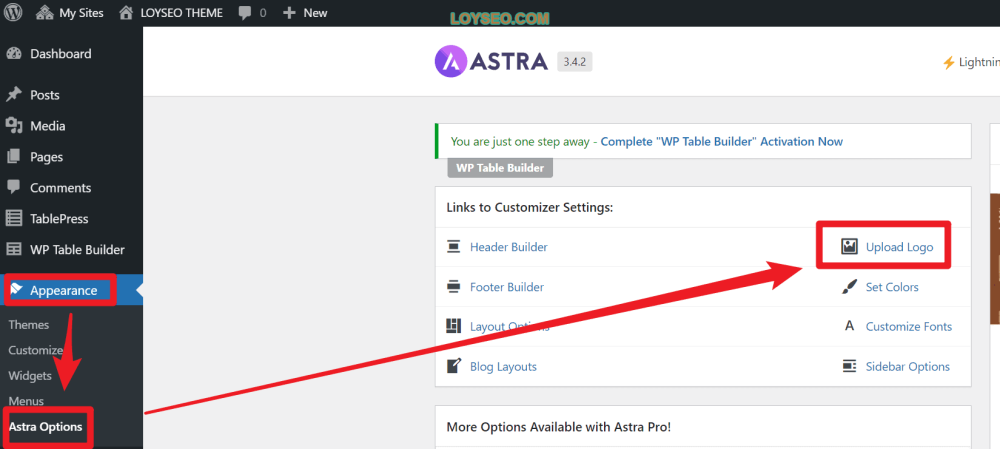Open Blog Layouts link

503,367
